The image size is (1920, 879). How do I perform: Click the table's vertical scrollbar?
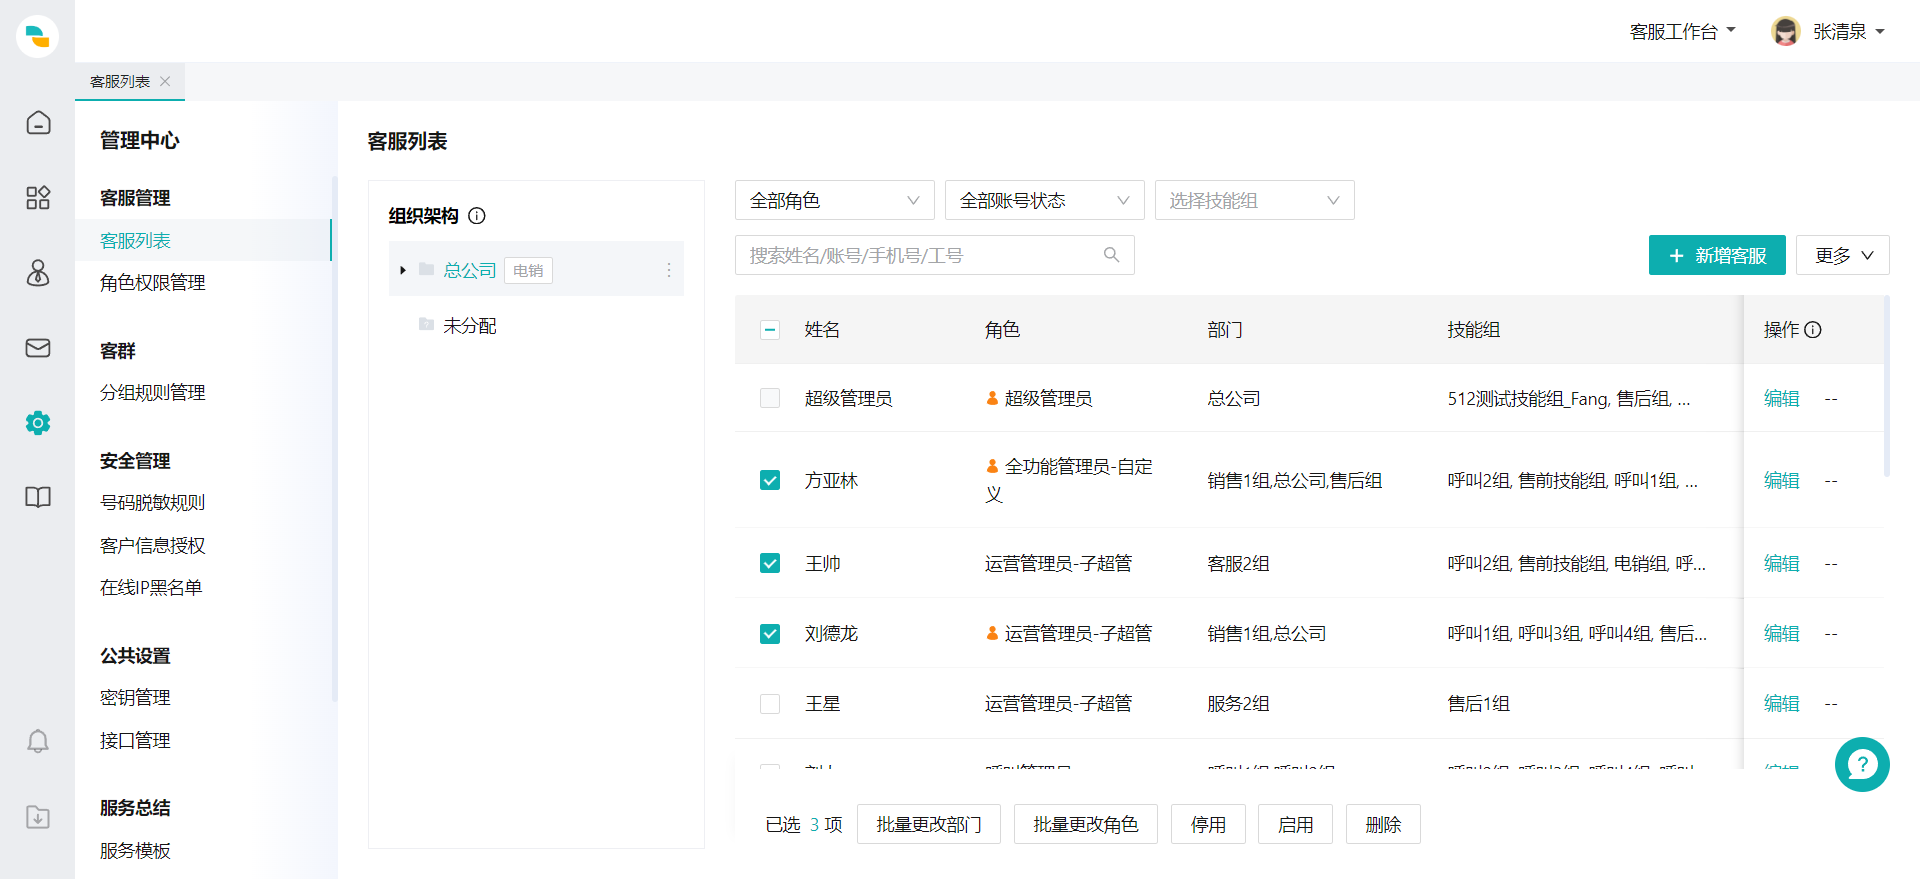(1886, 386)
